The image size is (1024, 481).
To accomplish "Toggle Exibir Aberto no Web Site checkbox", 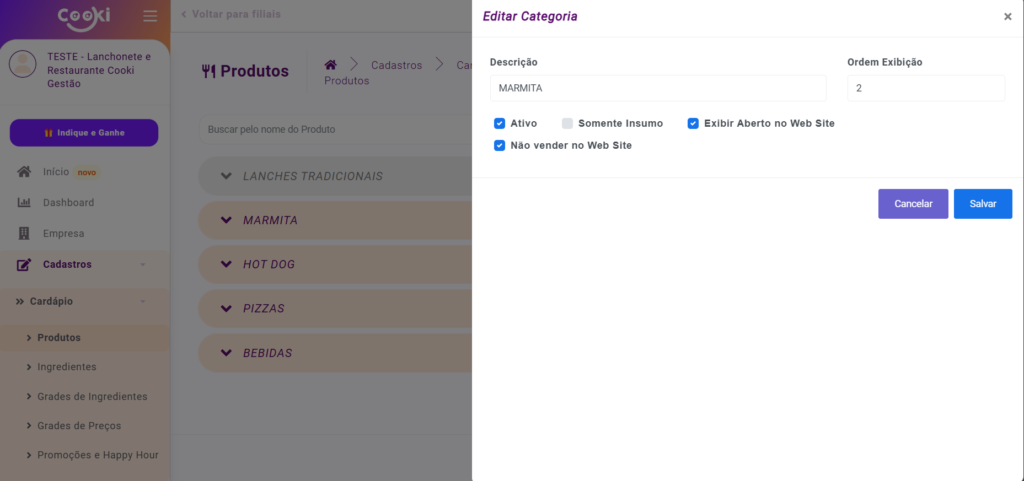I will coord(693,124).
